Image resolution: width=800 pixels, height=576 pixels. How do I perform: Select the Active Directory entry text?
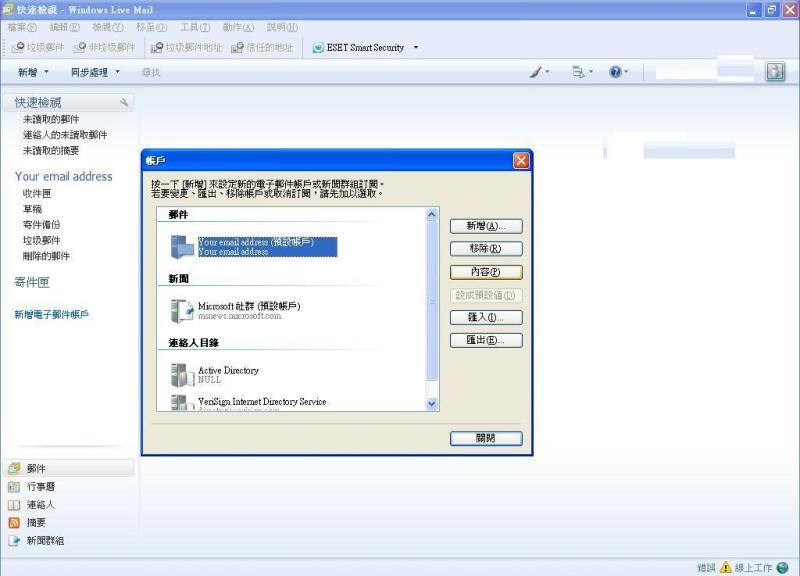pos(228,375)
